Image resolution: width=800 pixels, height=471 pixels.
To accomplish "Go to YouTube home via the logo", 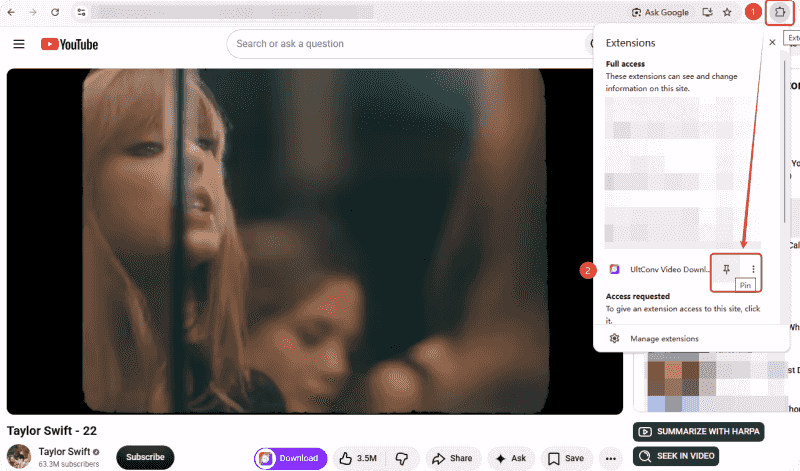I will pyautogui.click(x=69, y=44).
